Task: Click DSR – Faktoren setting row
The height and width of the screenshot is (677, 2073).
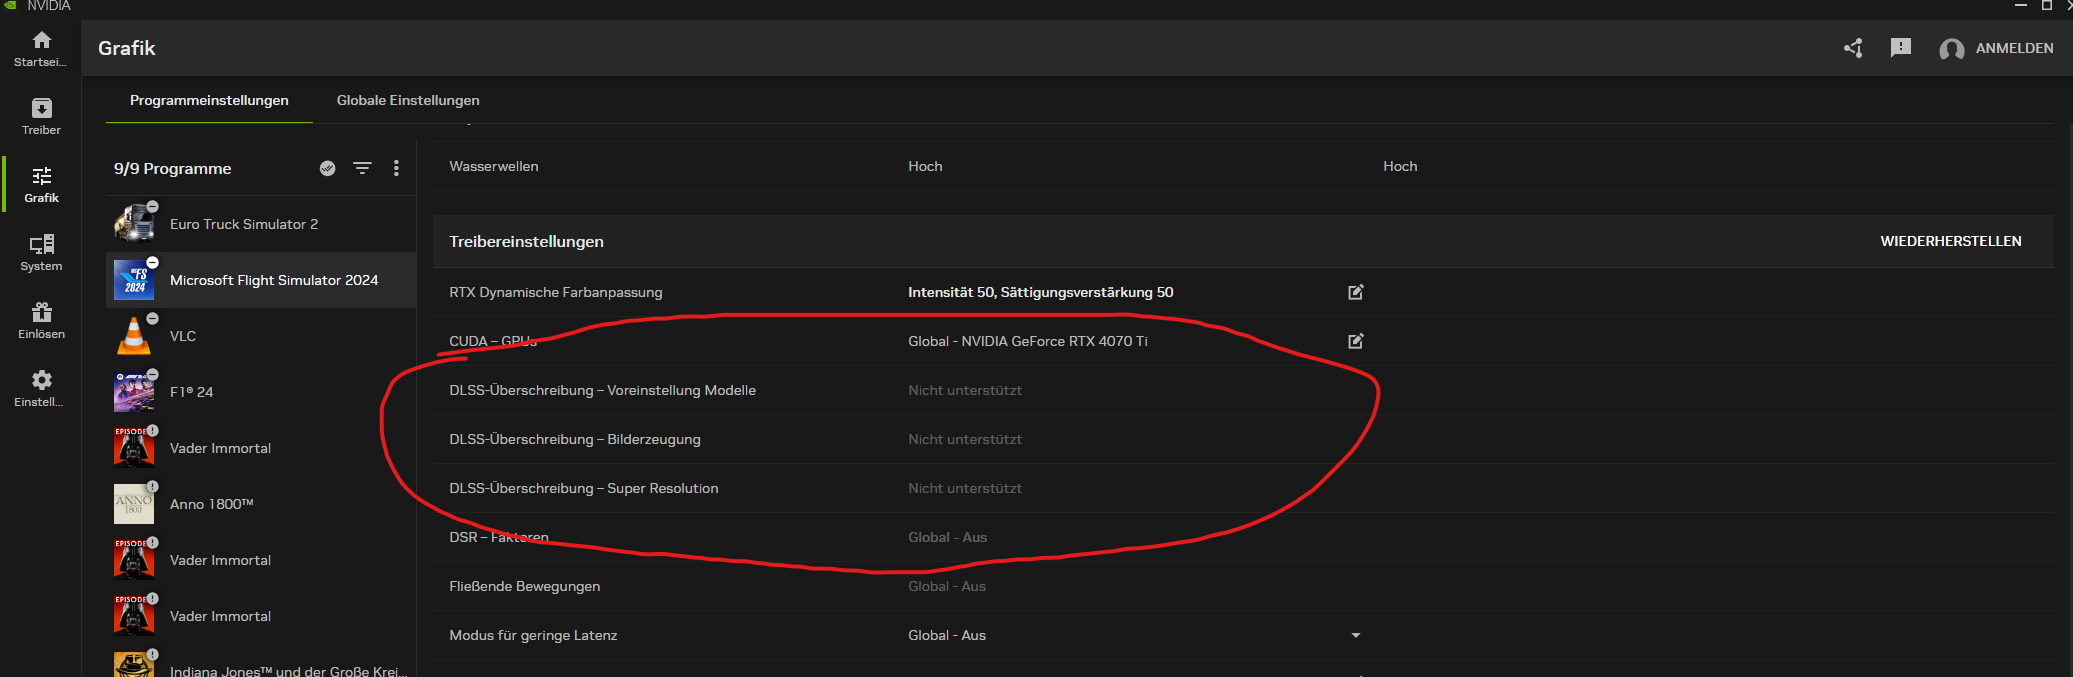Action: click(x=1243, y=537)
